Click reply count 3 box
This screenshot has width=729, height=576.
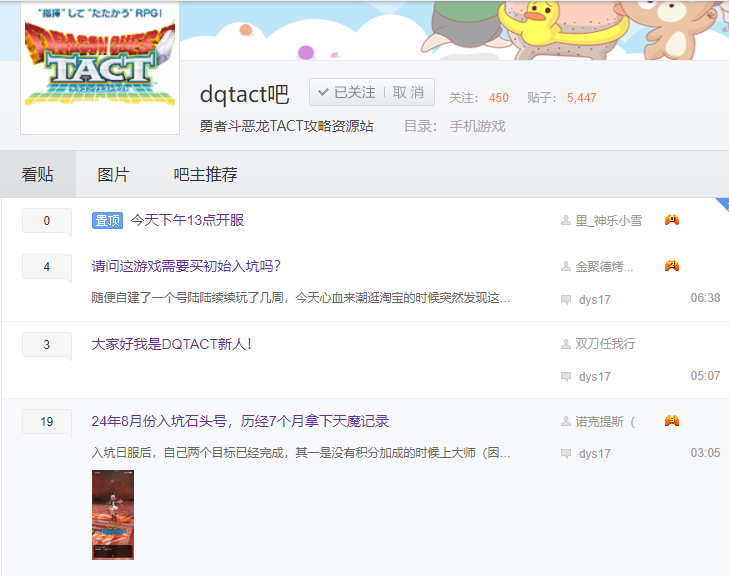coord(47,344)
